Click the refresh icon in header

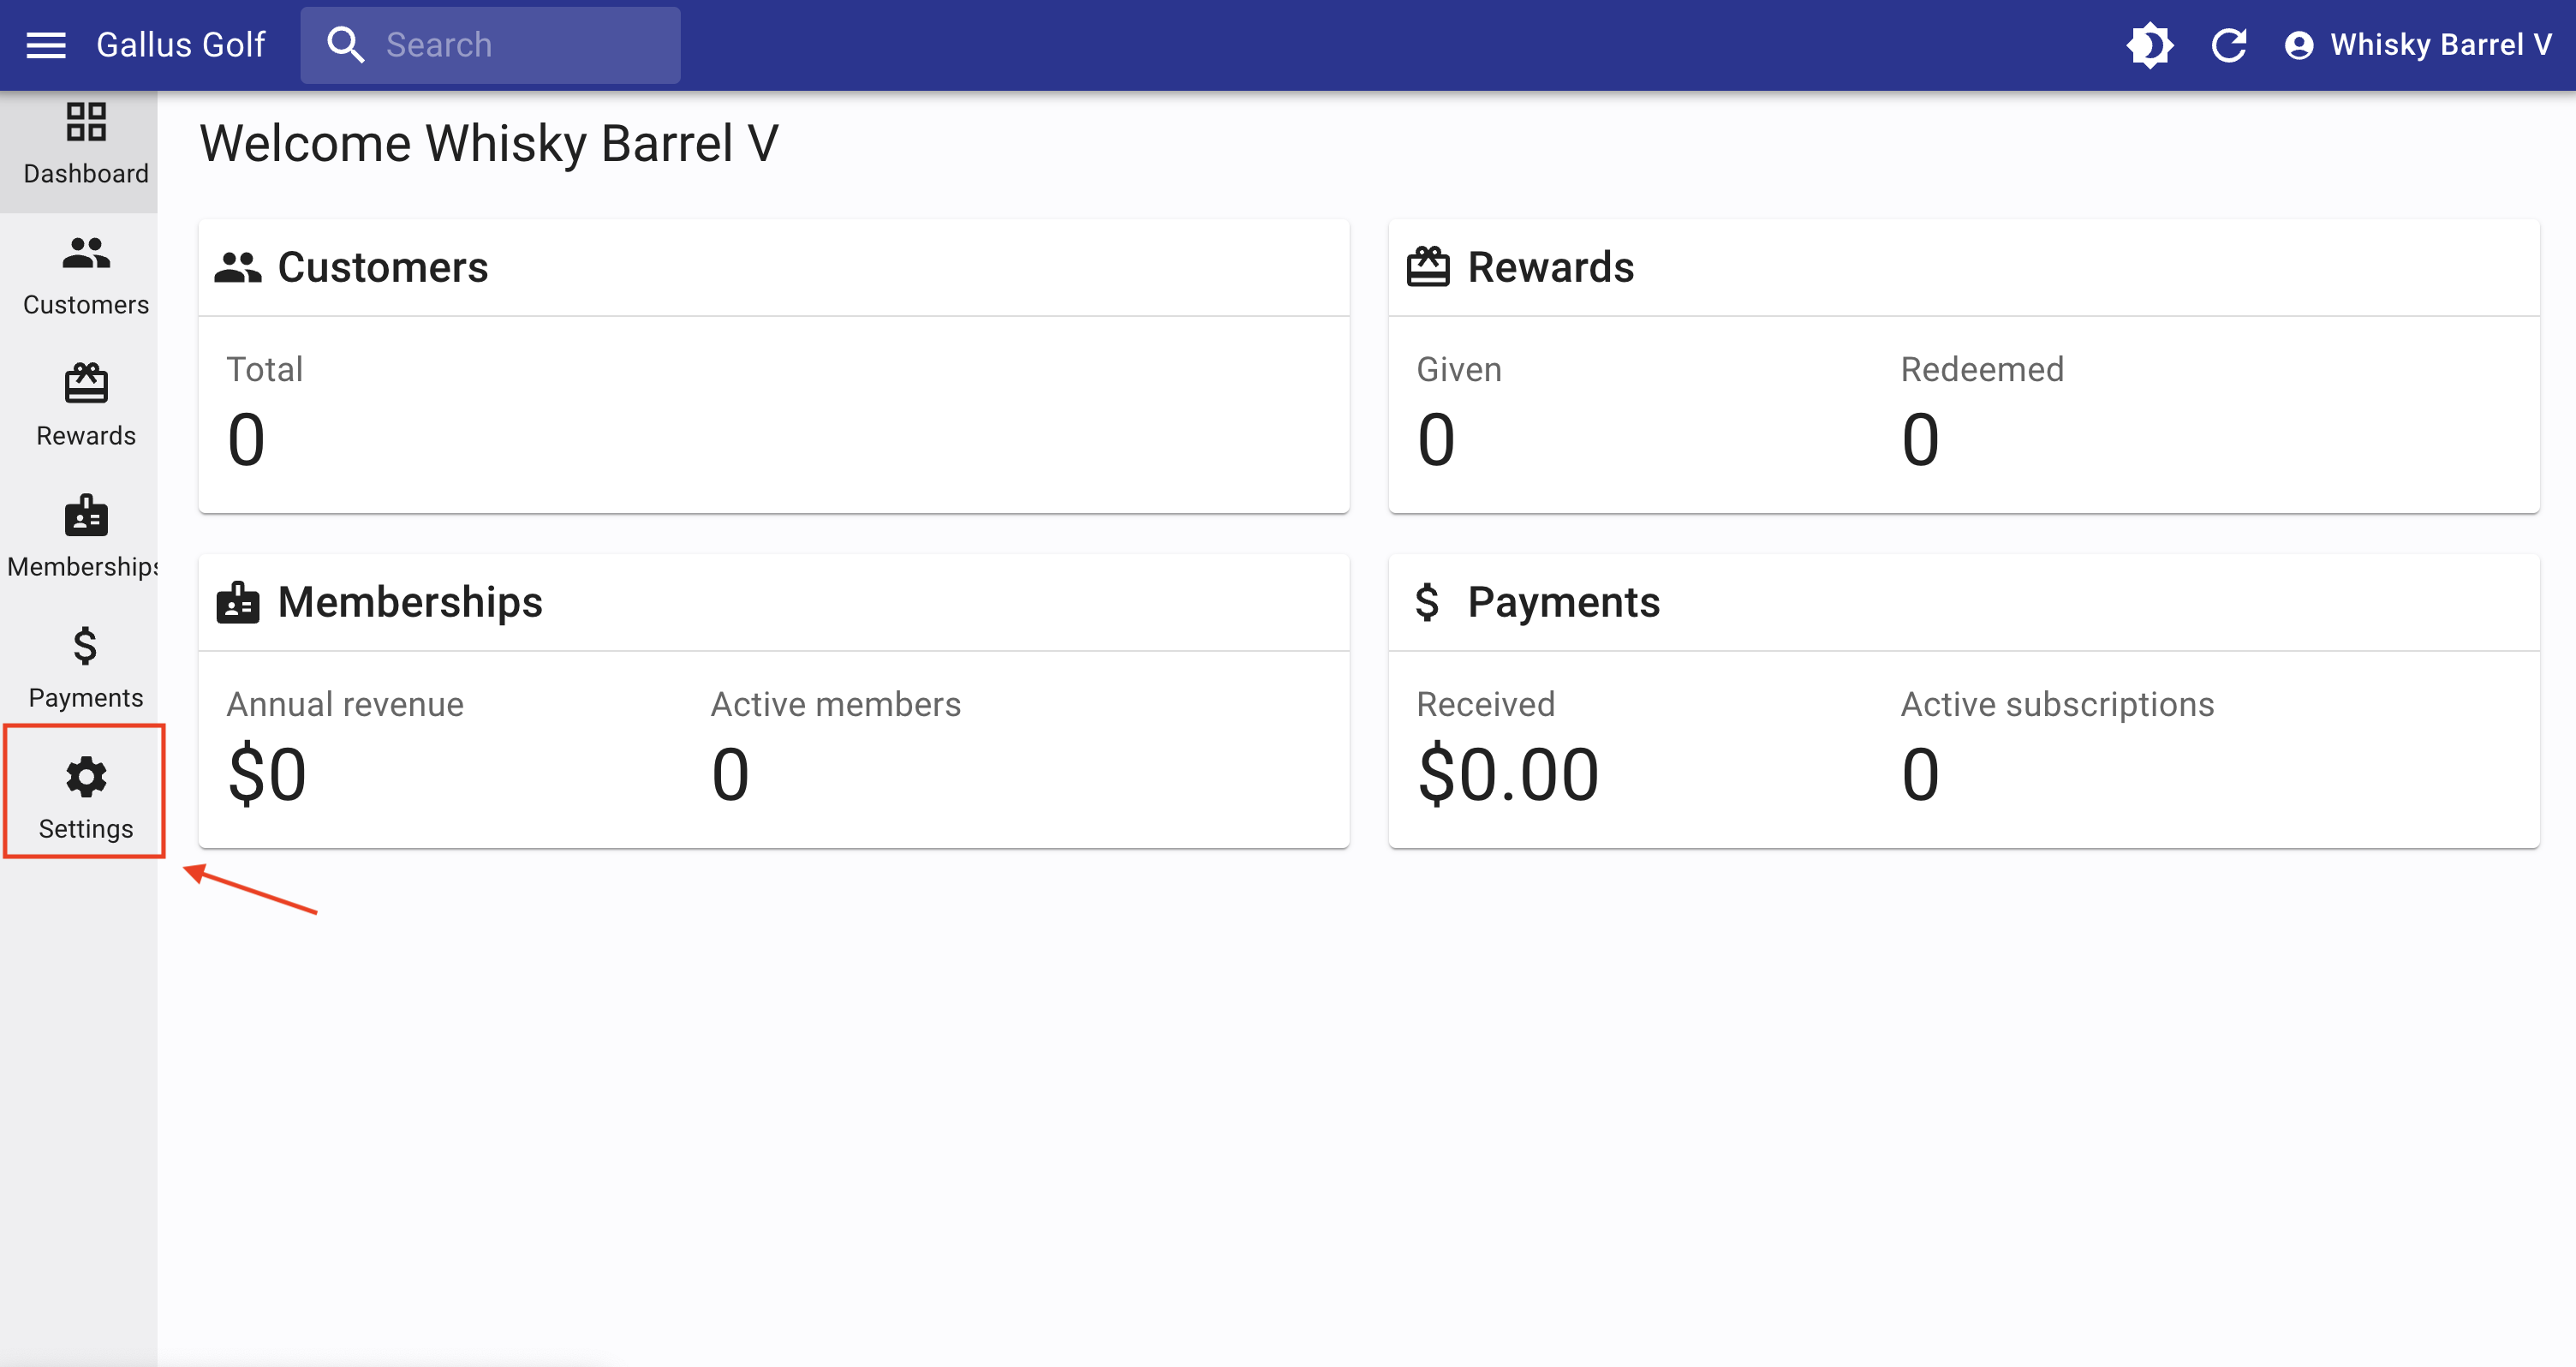tap(2229, 45)
